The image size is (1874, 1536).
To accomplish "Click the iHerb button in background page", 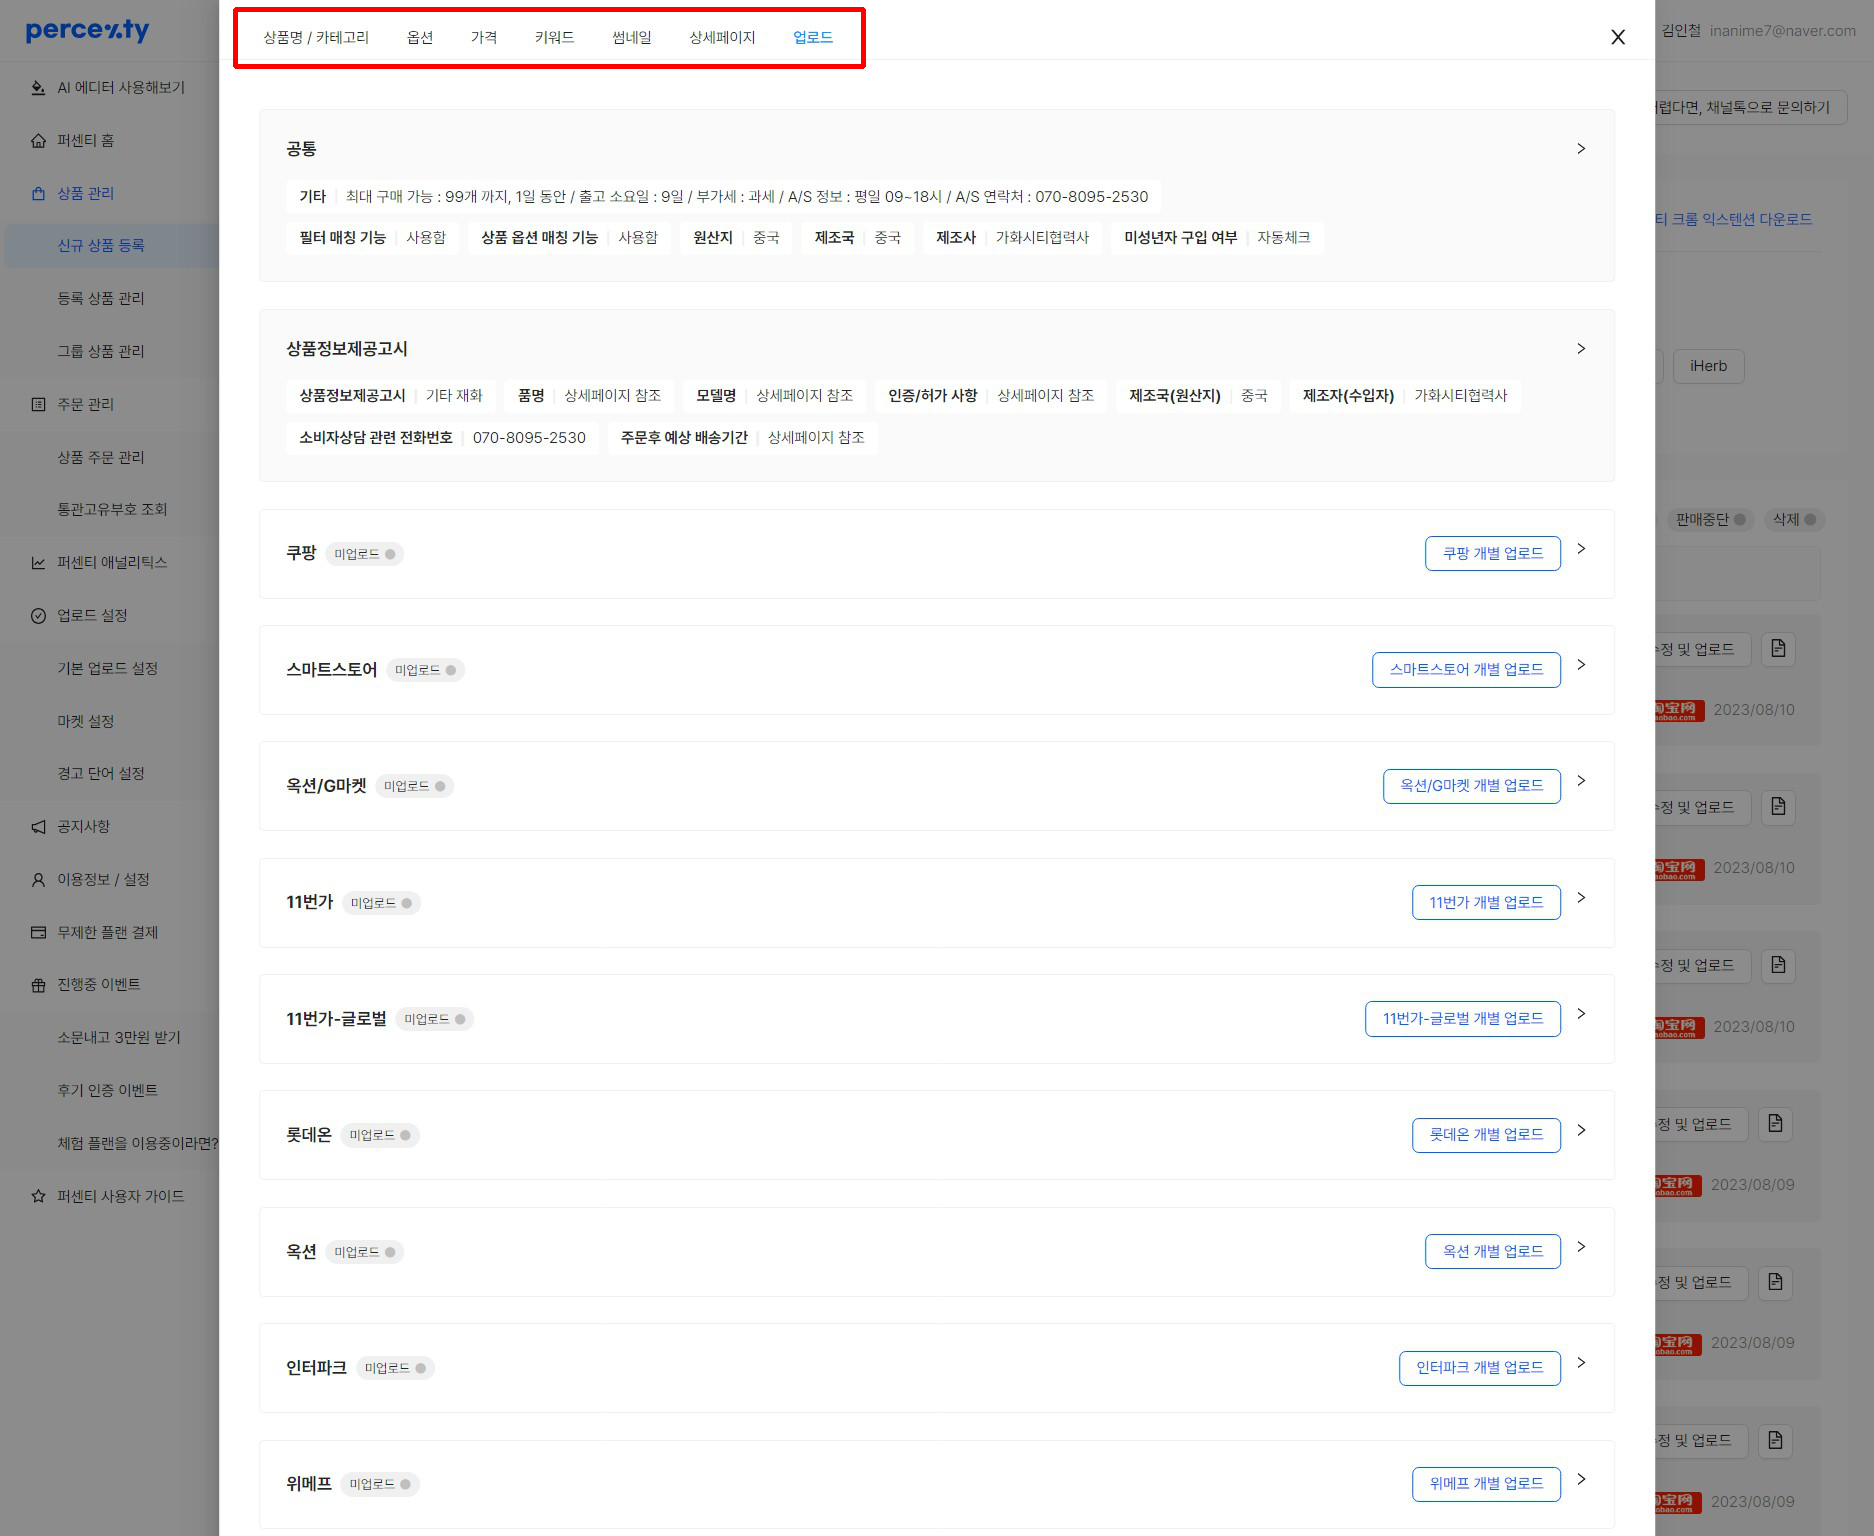I will [x=1708, y=367].
